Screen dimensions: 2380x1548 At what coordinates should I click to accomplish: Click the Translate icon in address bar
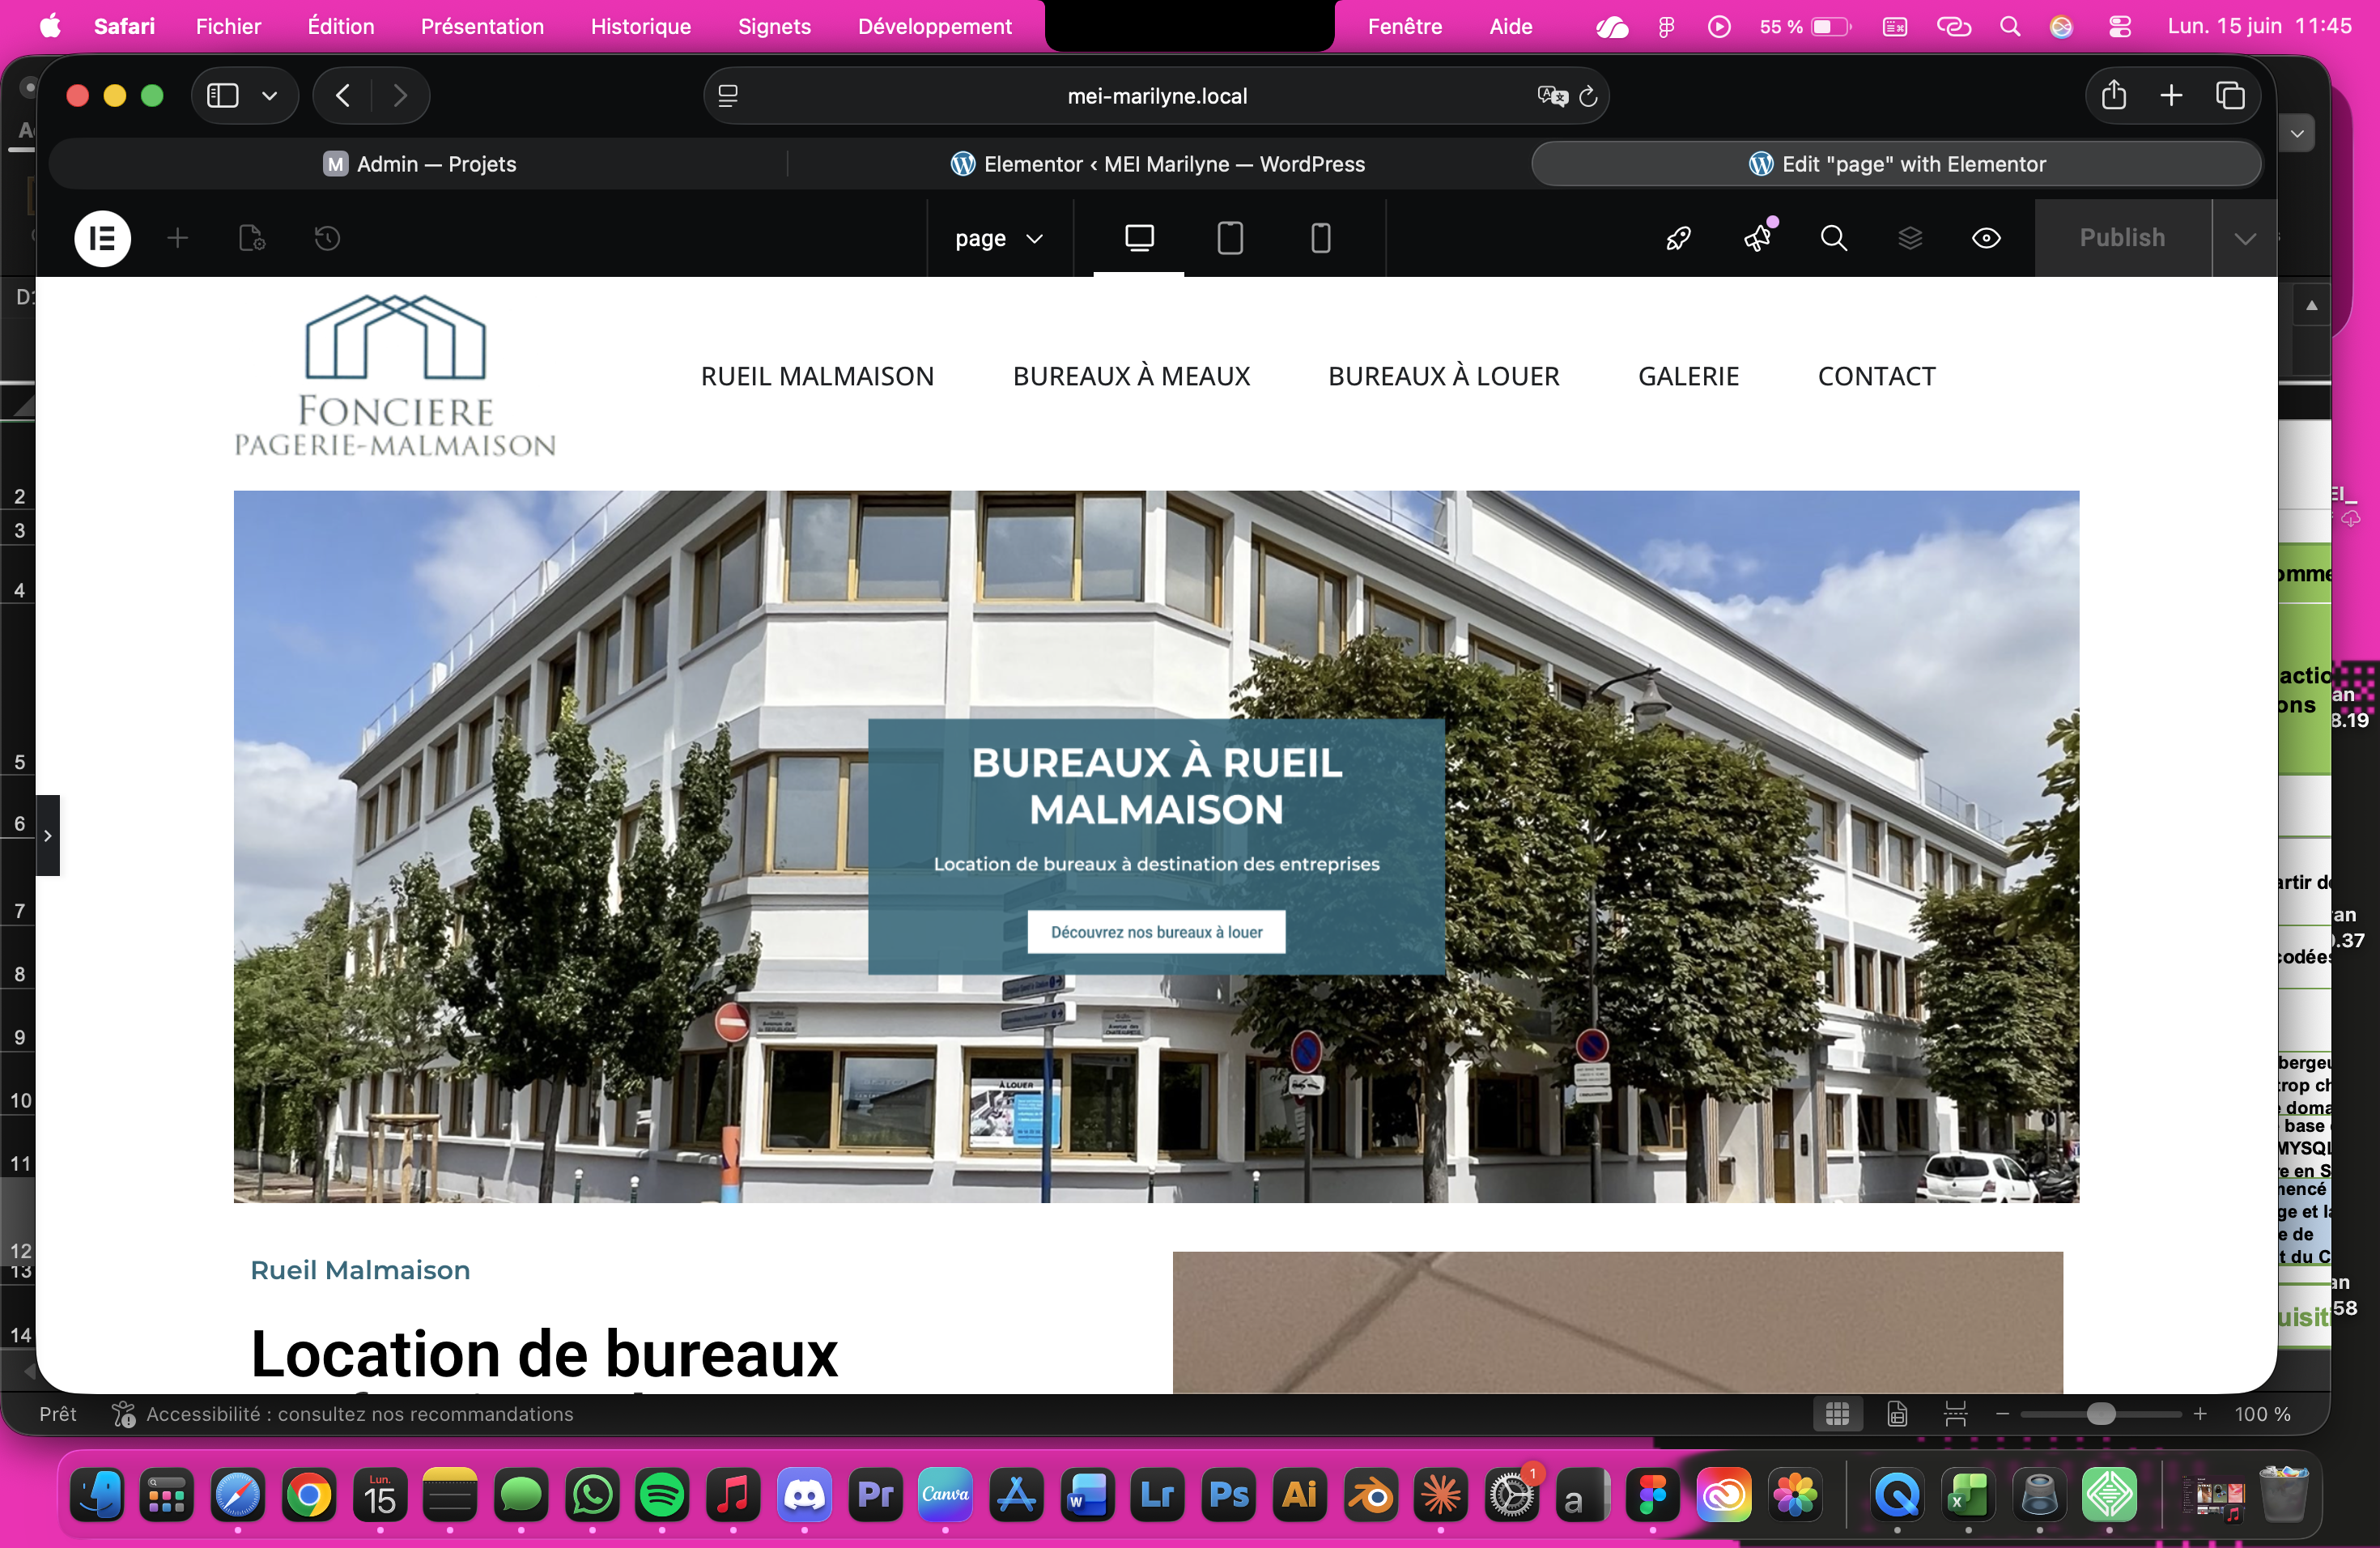[1552, 96]
